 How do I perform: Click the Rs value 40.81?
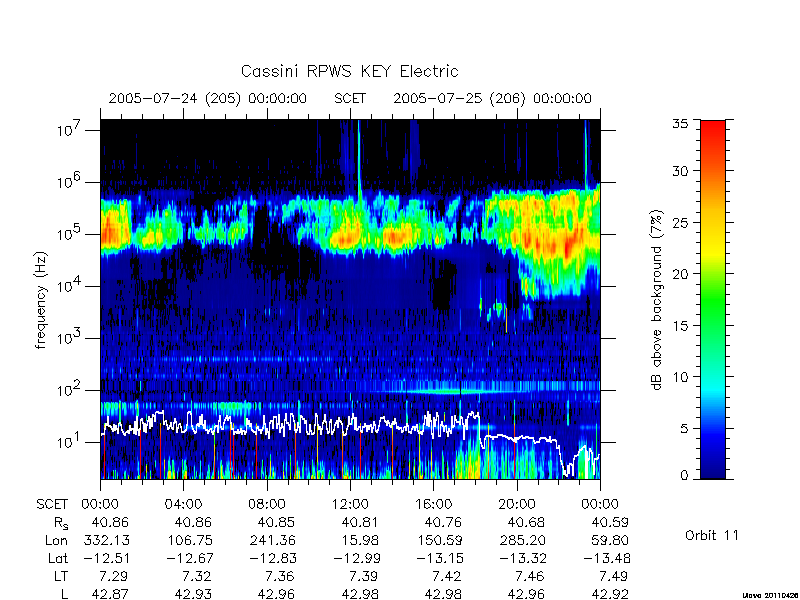359,523
